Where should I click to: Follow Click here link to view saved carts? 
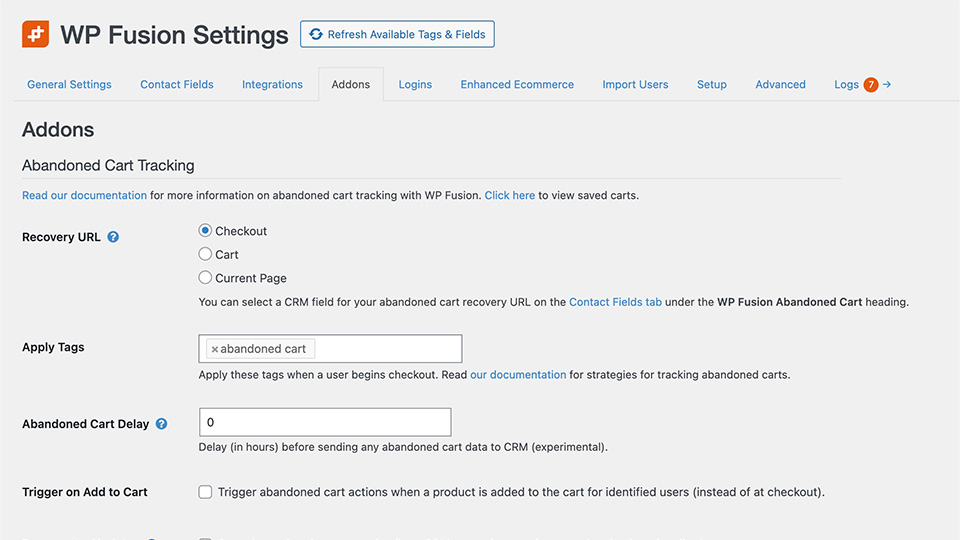click(x=509, y=196)
